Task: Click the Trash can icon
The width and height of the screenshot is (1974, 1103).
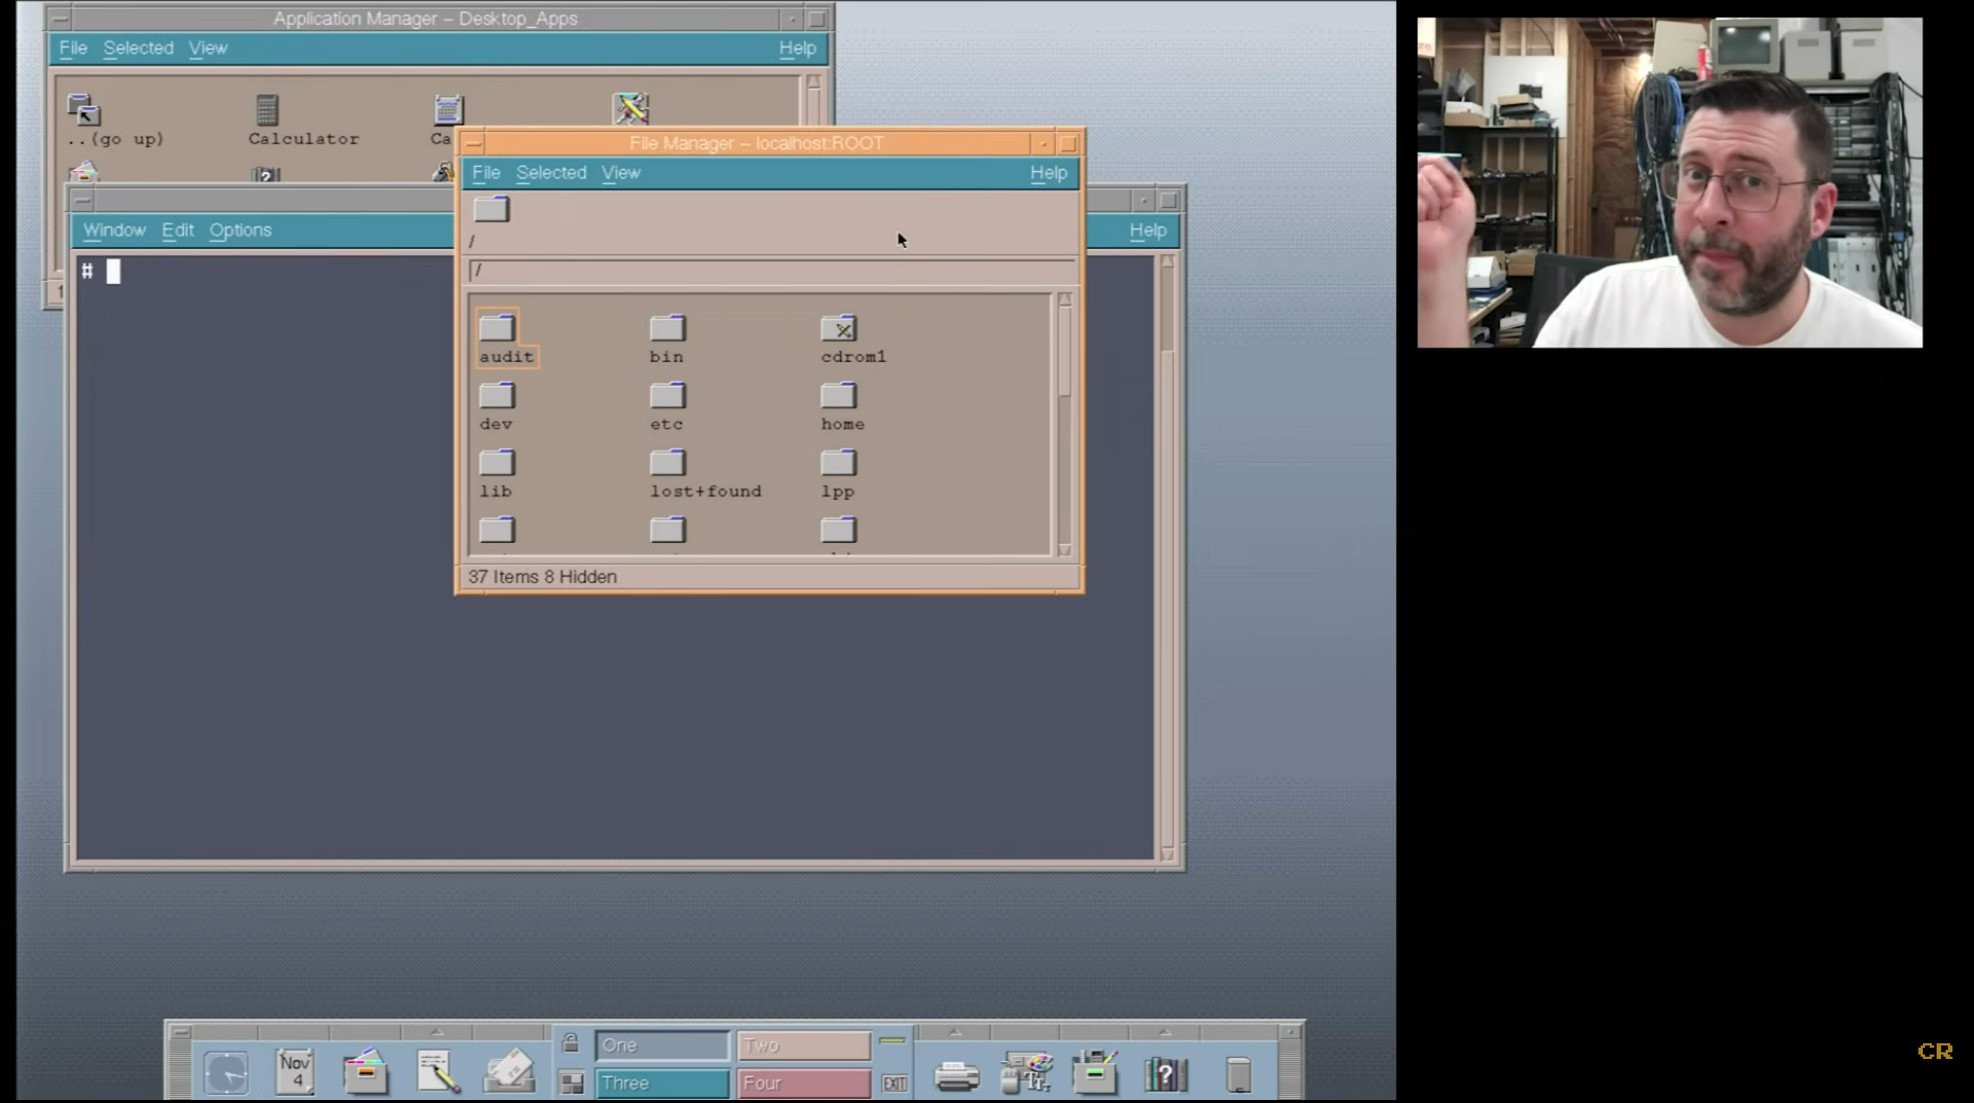Action: (x=1238, y=1075)
